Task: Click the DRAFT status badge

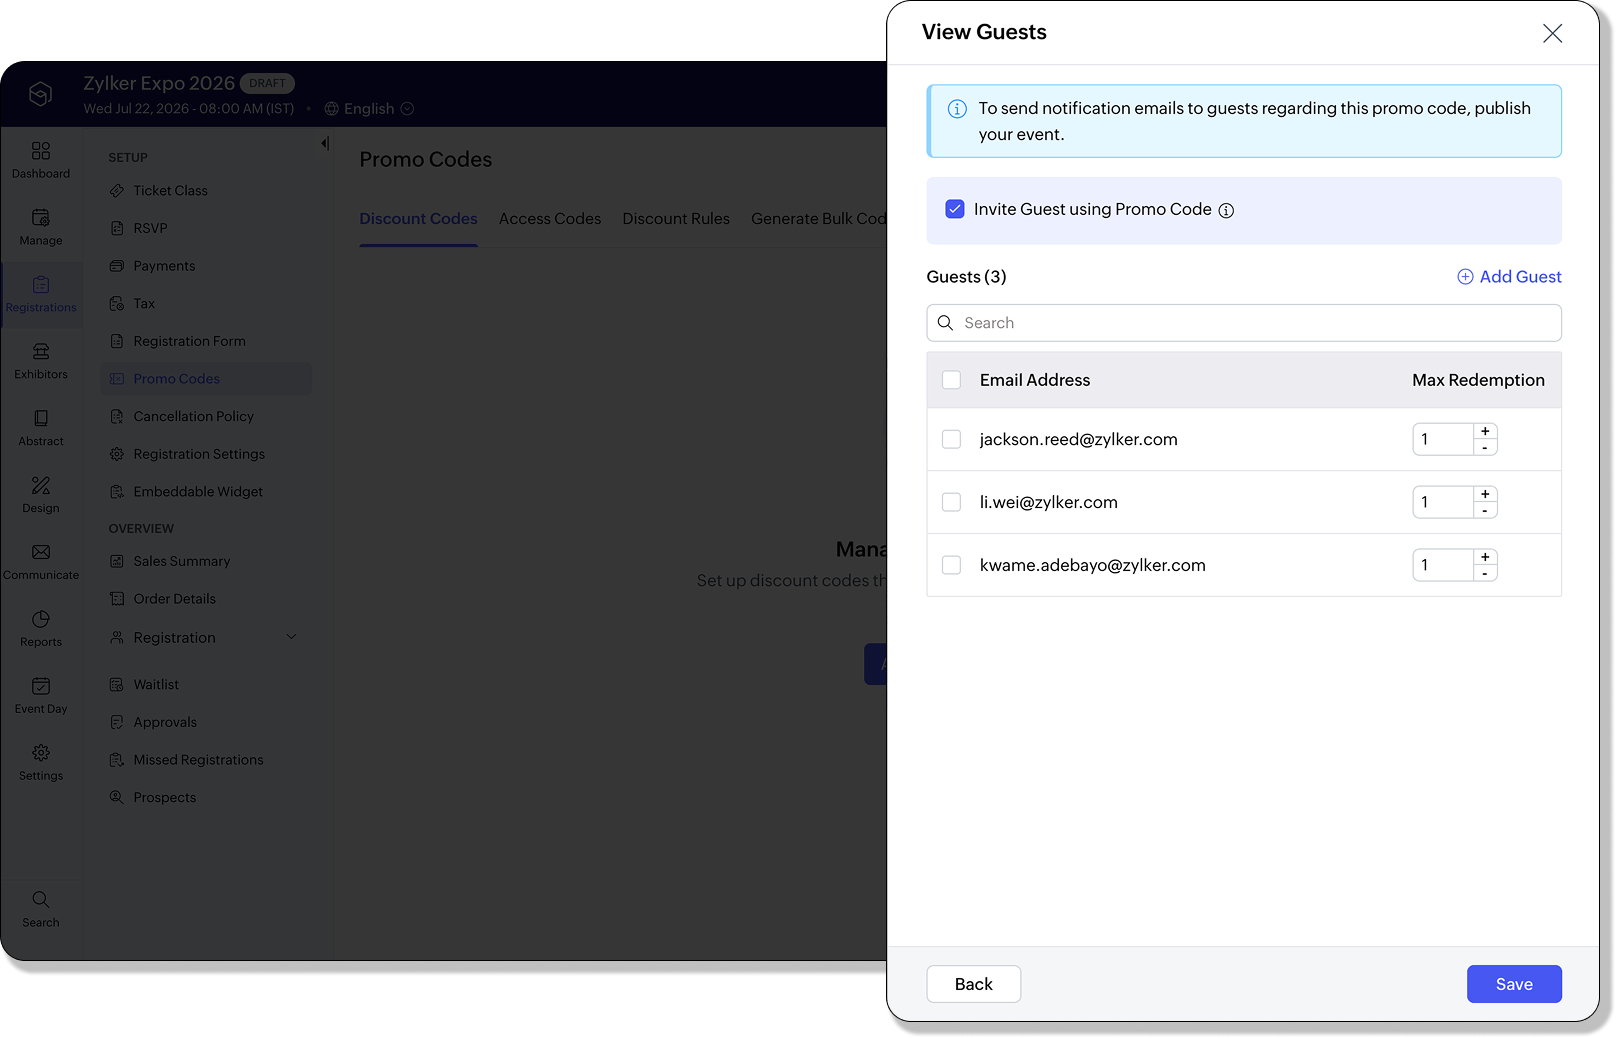Action: click(x=267, y=84)
